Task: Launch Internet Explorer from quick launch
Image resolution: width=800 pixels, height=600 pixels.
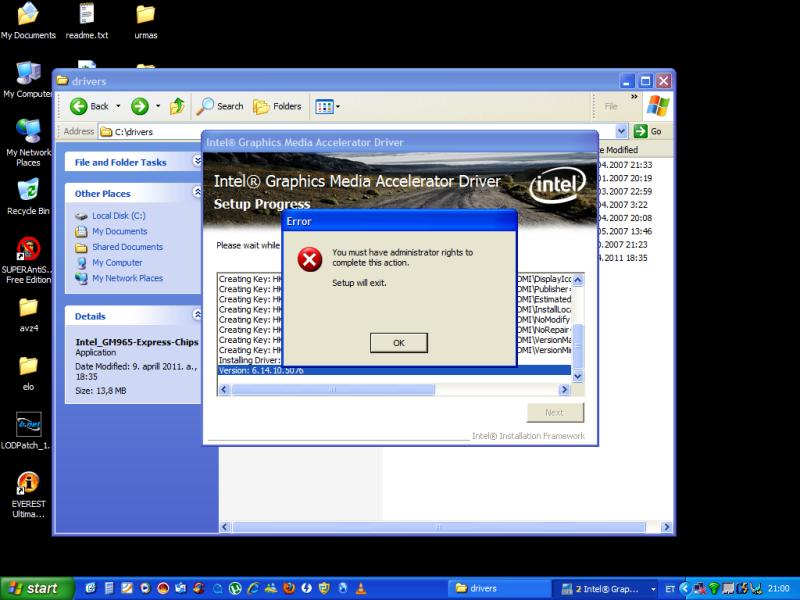Action: 253,588
